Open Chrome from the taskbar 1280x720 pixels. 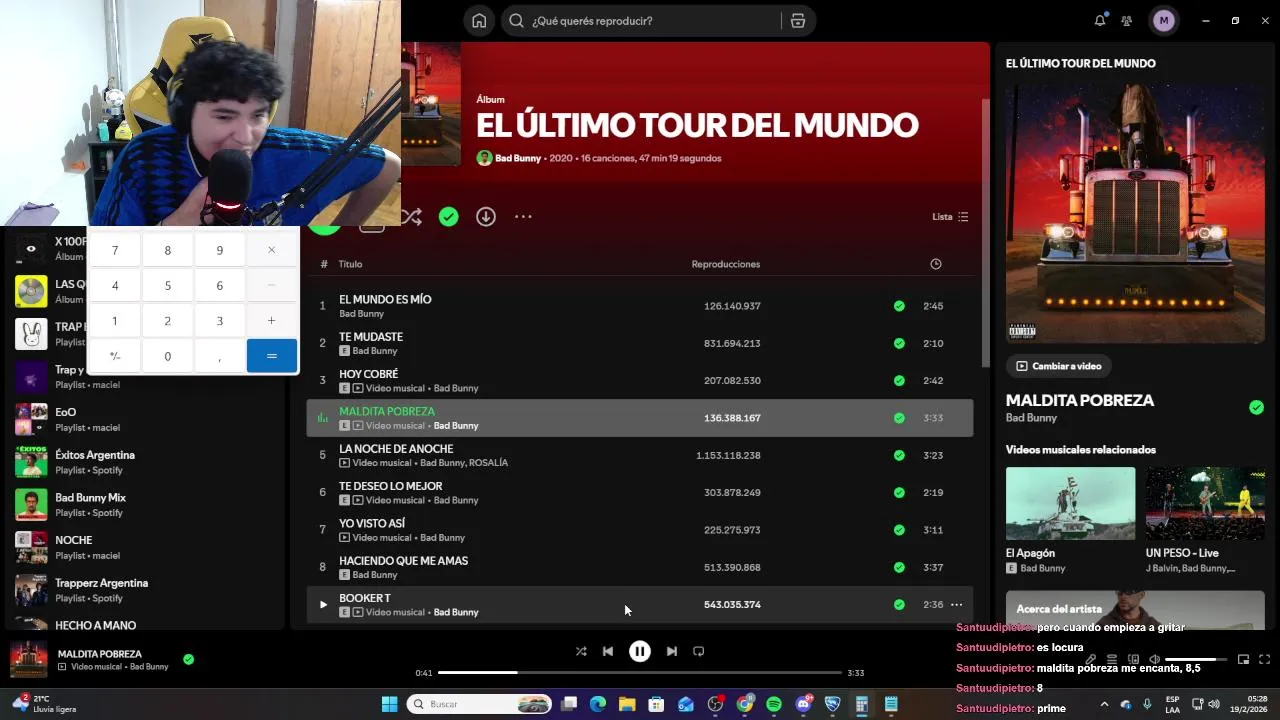pyautogui.click(x=745, y=704)
